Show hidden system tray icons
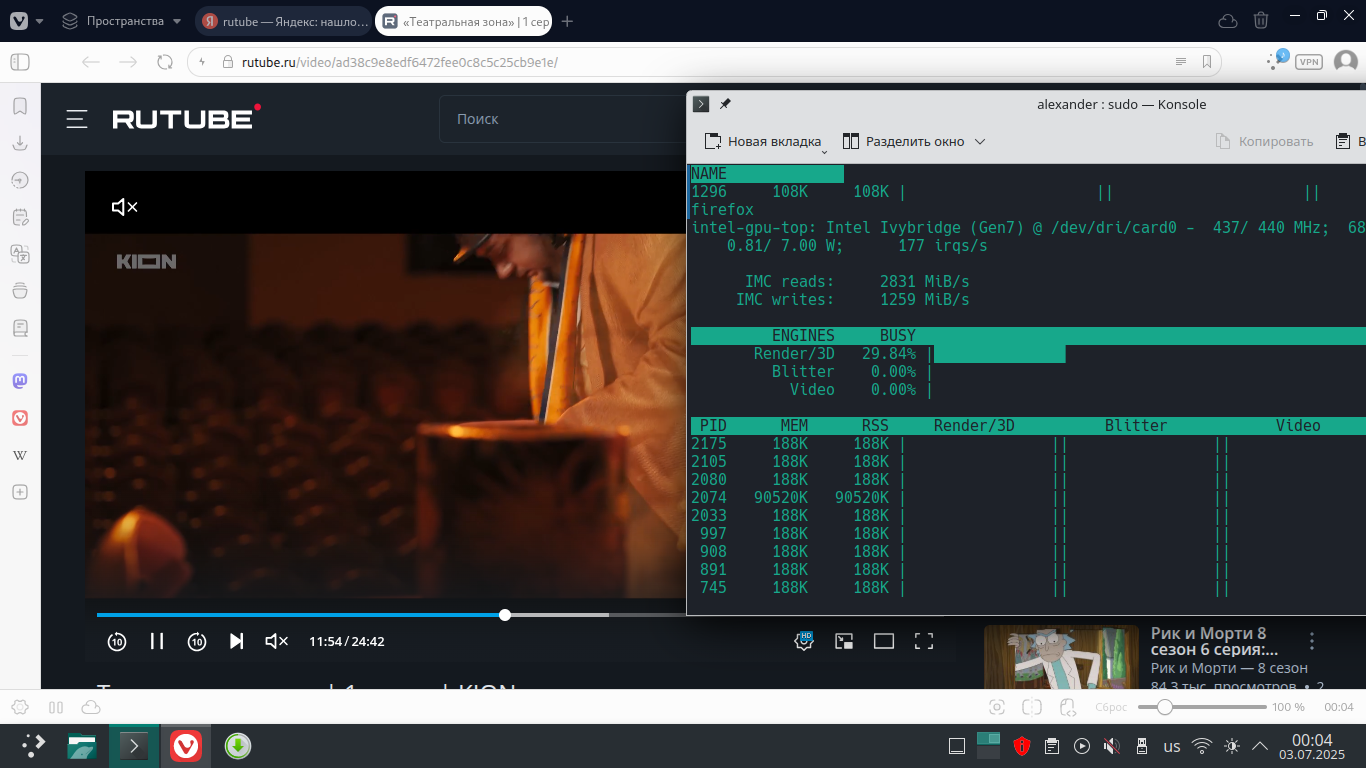1366x768 pixels. (1261, 746)
